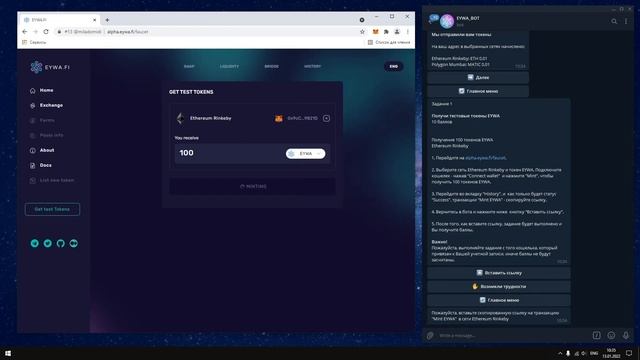Open the EYWA_BOT chat title
The width and height of the screenshot is (640, 360).
point(468,18)
